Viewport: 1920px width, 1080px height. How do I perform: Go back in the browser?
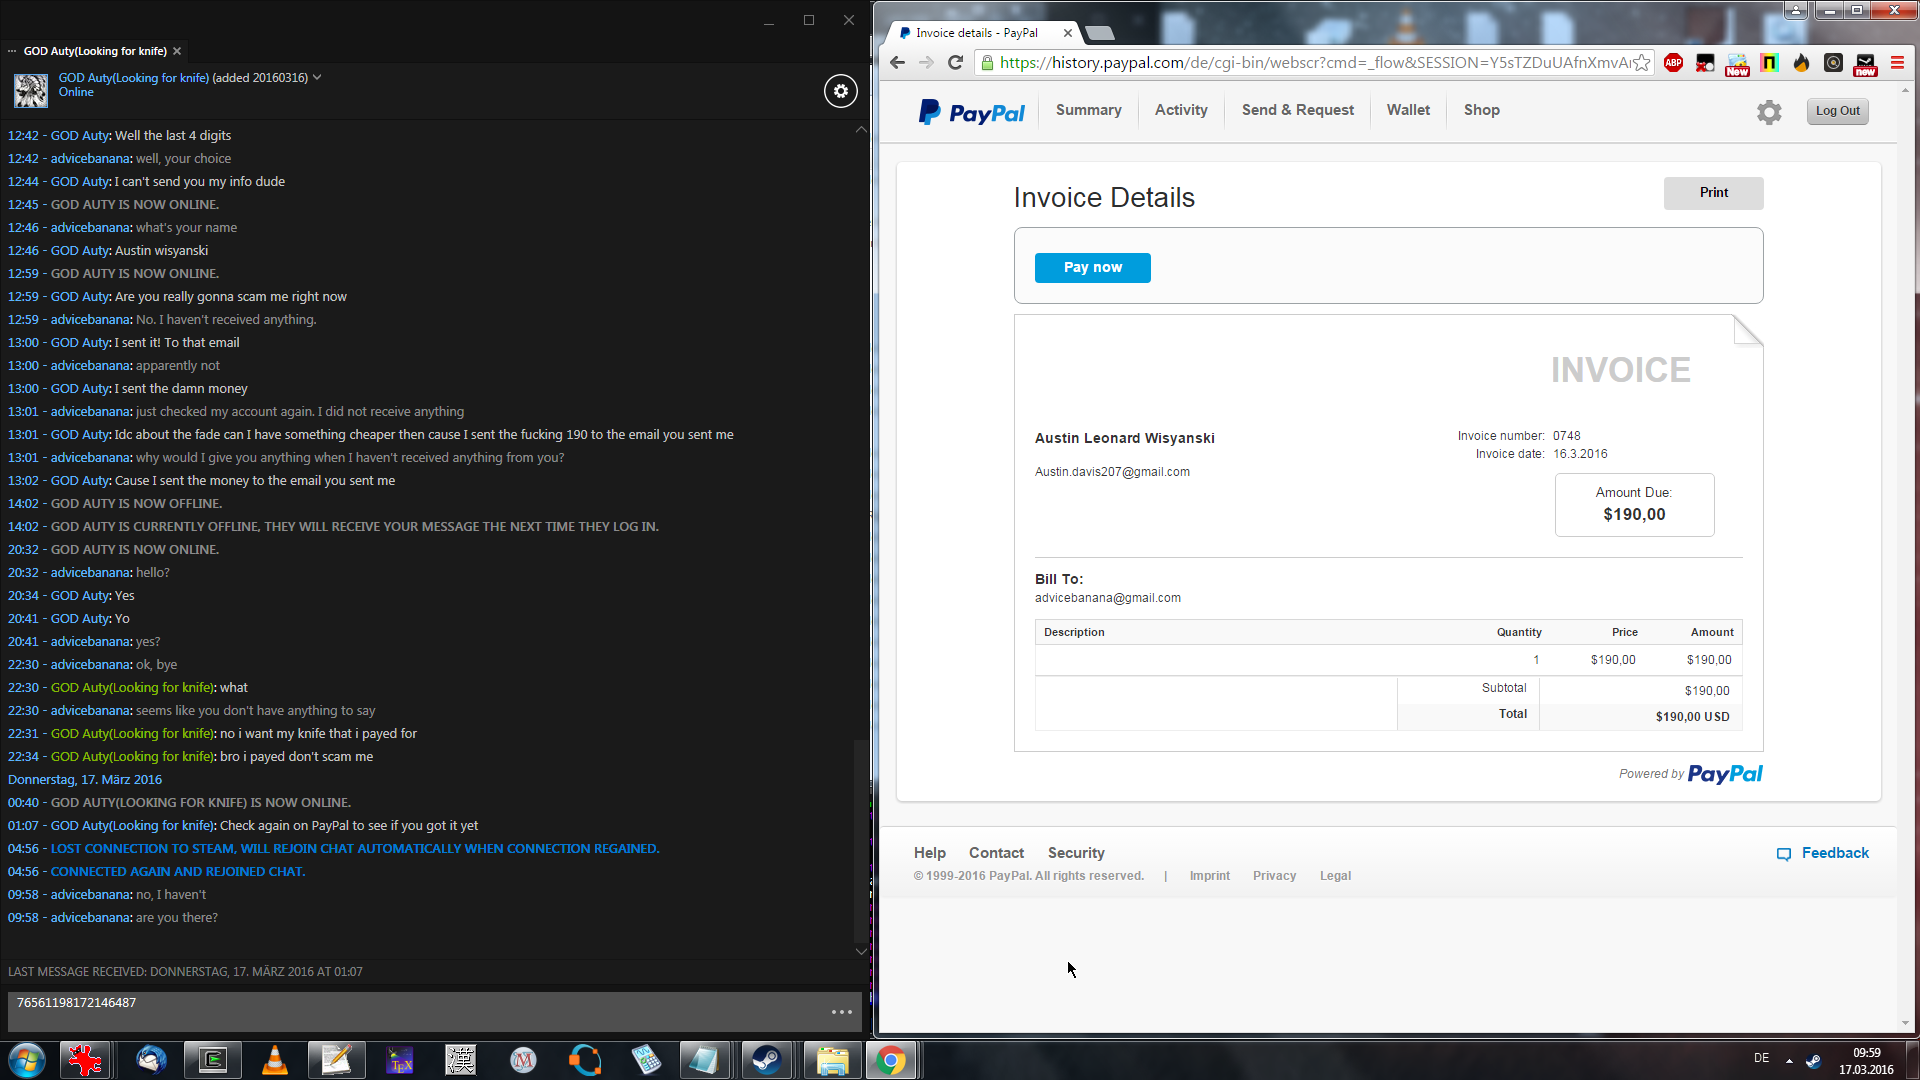[897, 63]
